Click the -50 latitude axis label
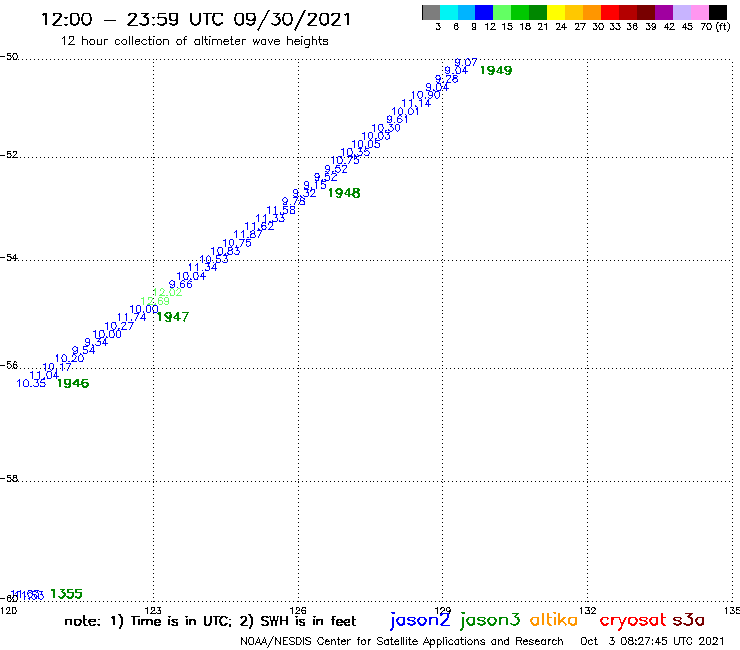 [9, 57]
